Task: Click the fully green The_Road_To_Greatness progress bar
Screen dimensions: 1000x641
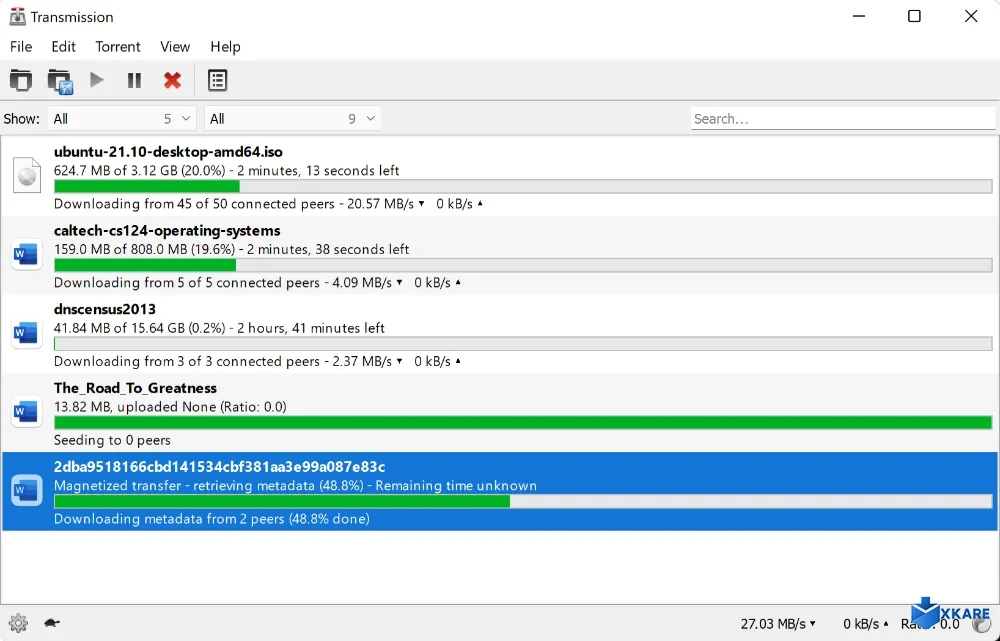Action: [x=523, y=422]
